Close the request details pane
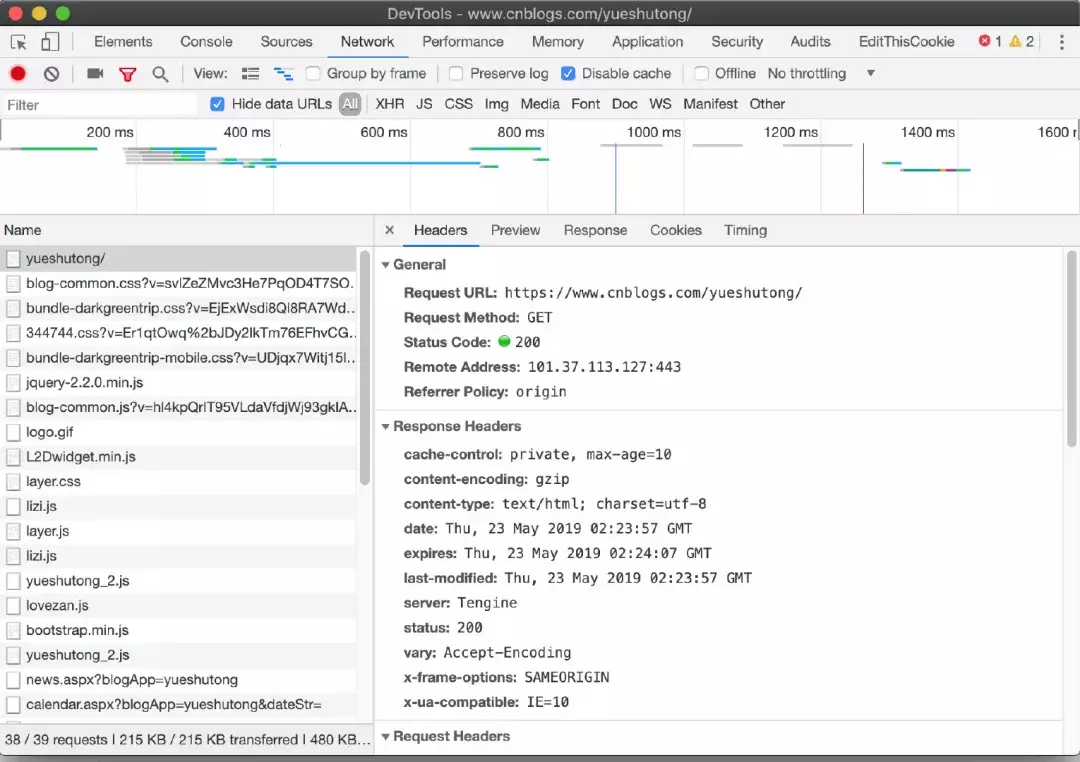This screenshot has height=762, width=1080. coord(389,230)
